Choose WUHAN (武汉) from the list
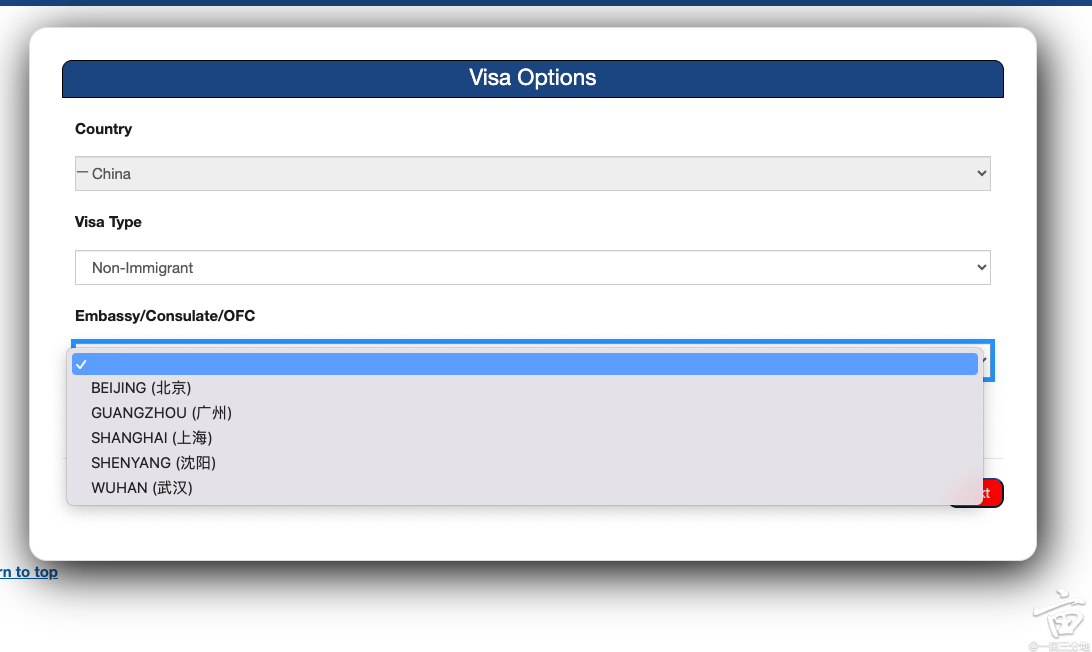This screenshot has width=1092, height=652. tap(141, 488)
